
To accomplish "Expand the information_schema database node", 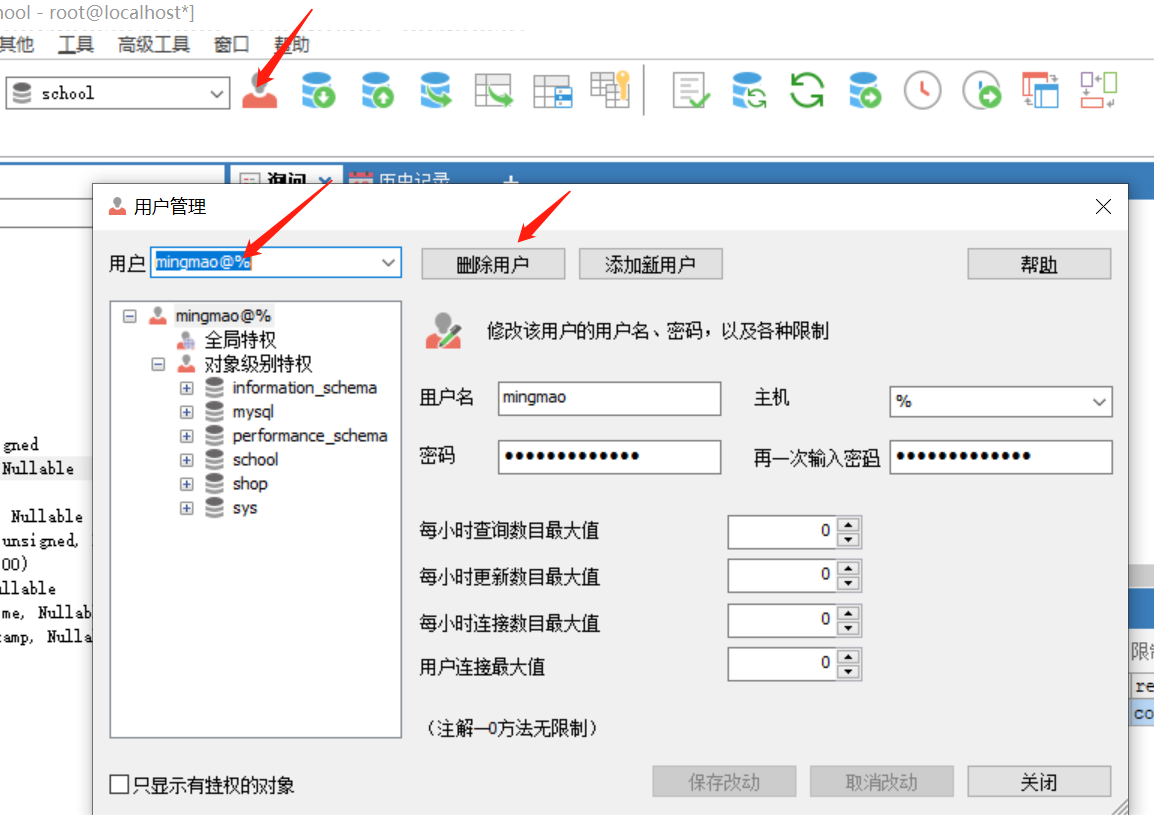I will tap(187, 388).
